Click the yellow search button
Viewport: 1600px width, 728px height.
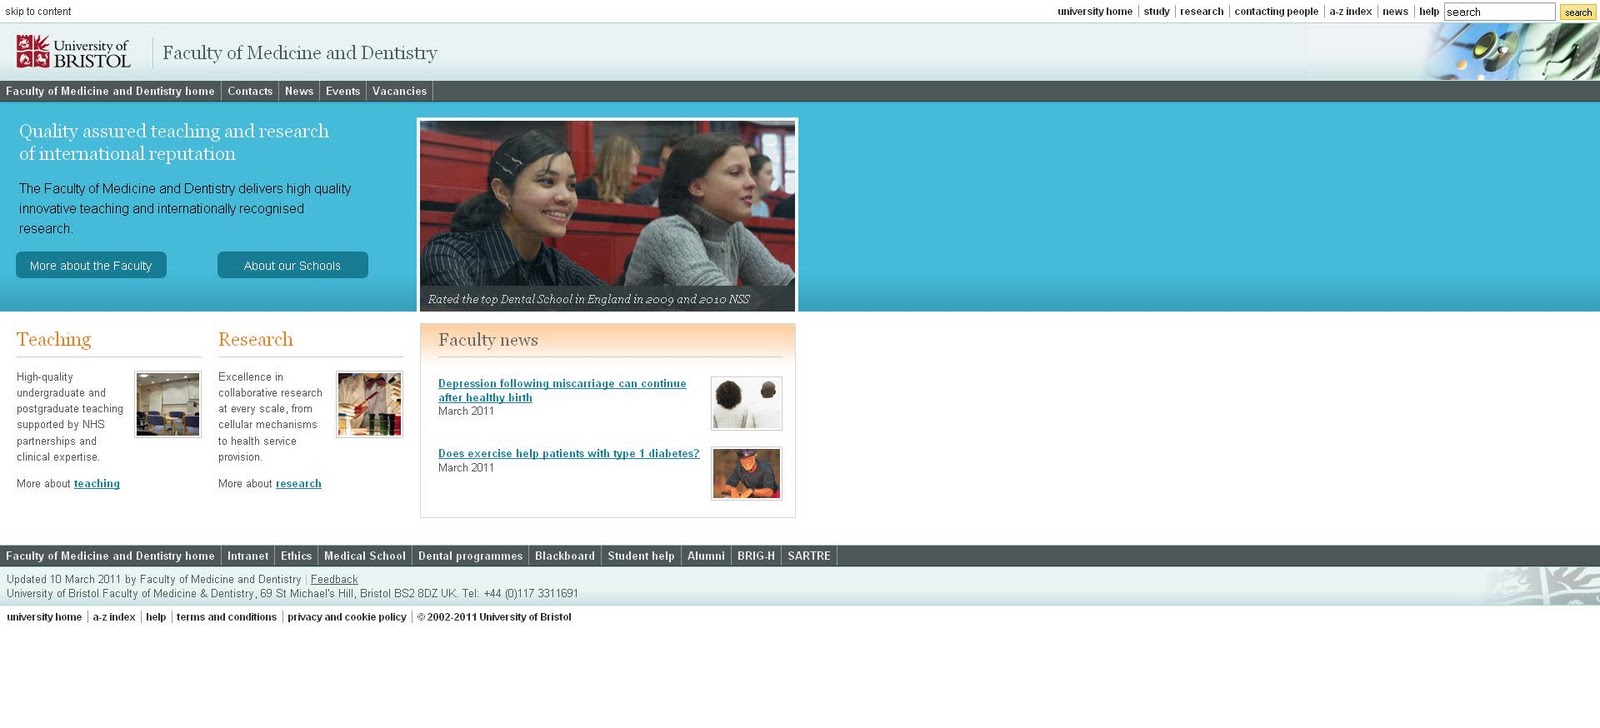(1578, 12)
